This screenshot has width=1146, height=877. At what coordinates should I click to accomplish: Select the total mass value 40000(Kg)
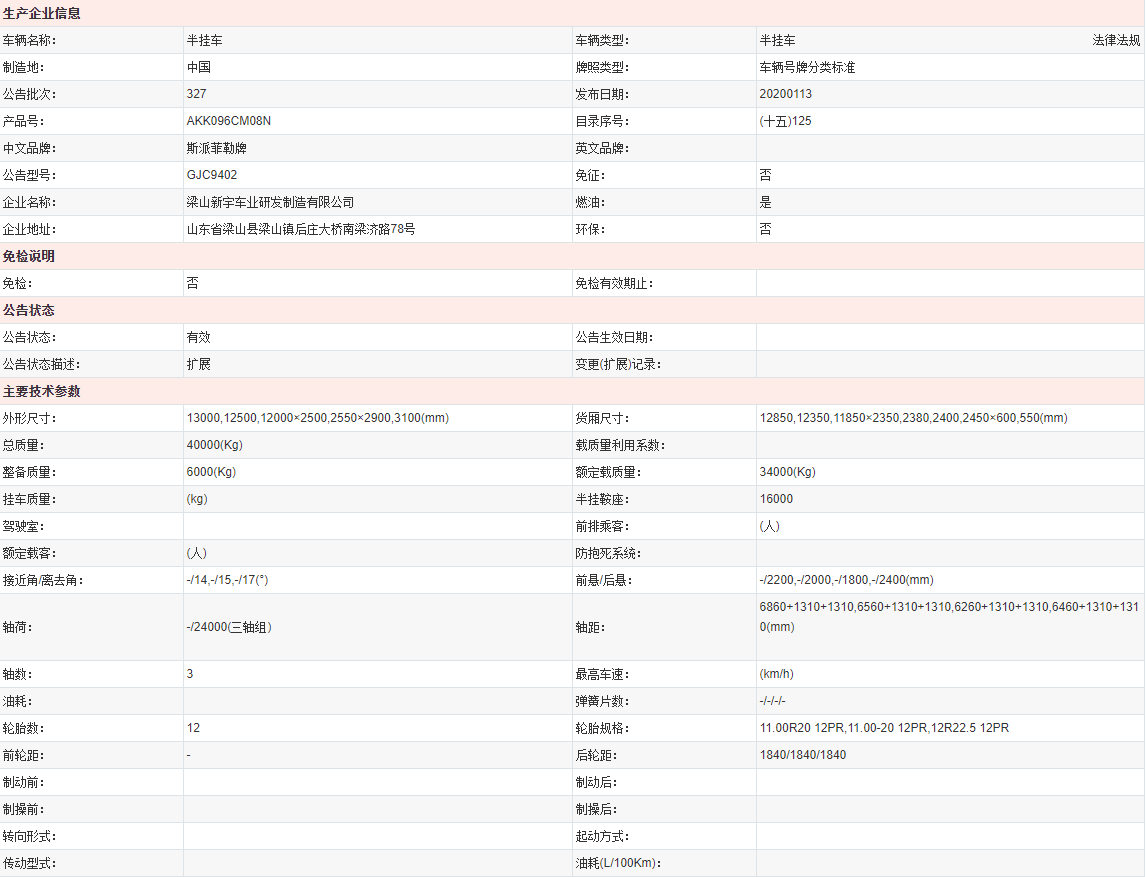tap(214, 445)
